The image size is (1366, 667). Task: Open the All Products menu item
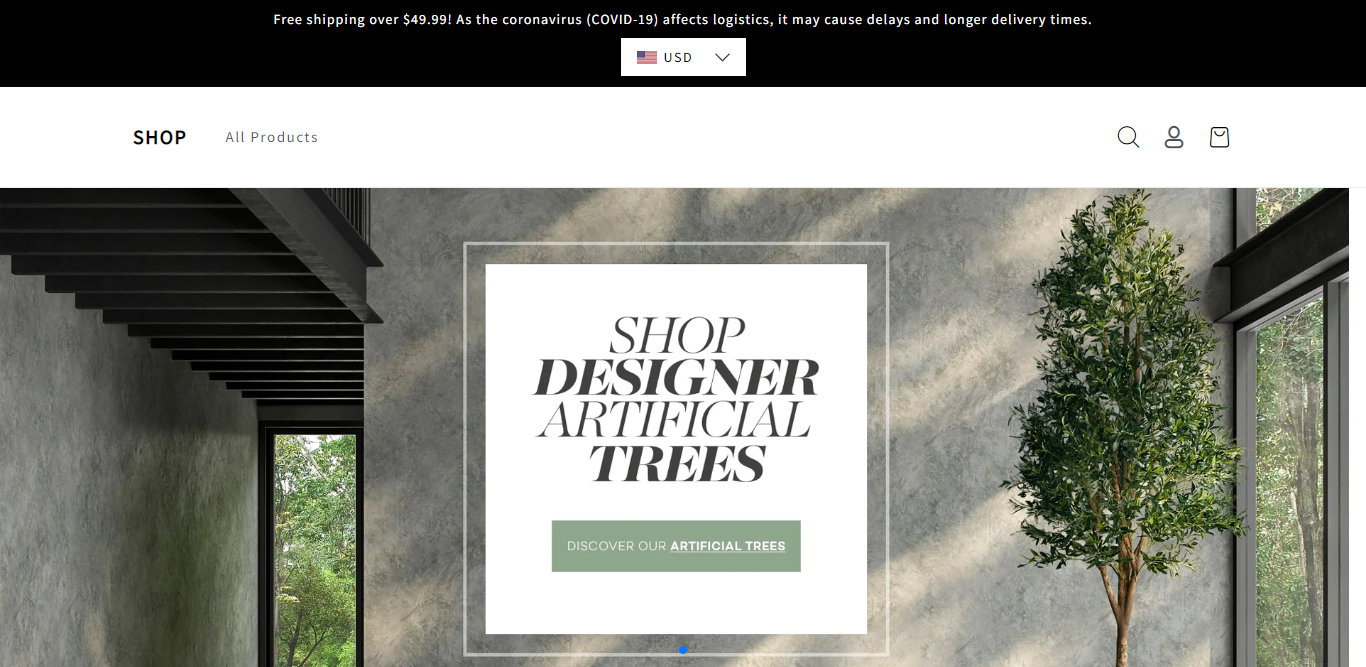(x=272, y=137)
